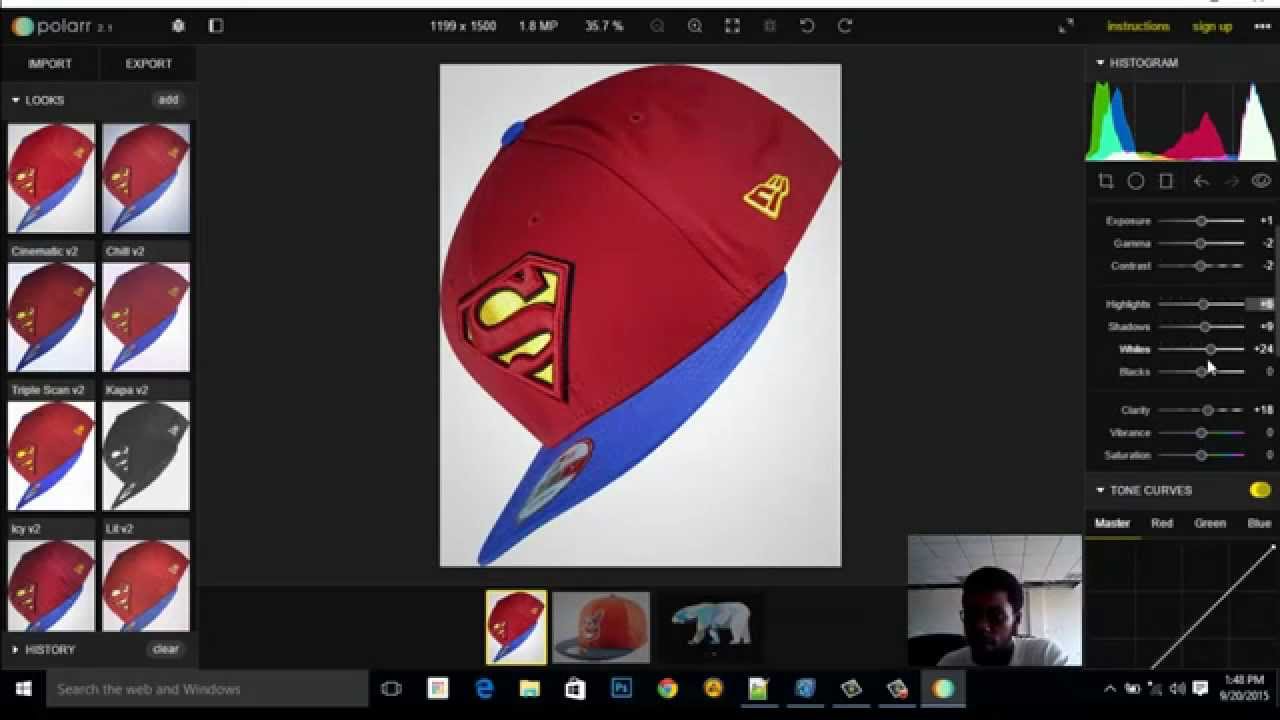The image size is (1280, 720).
Task: Adjust the Whites slider
Action: (x=1201, y=349)
